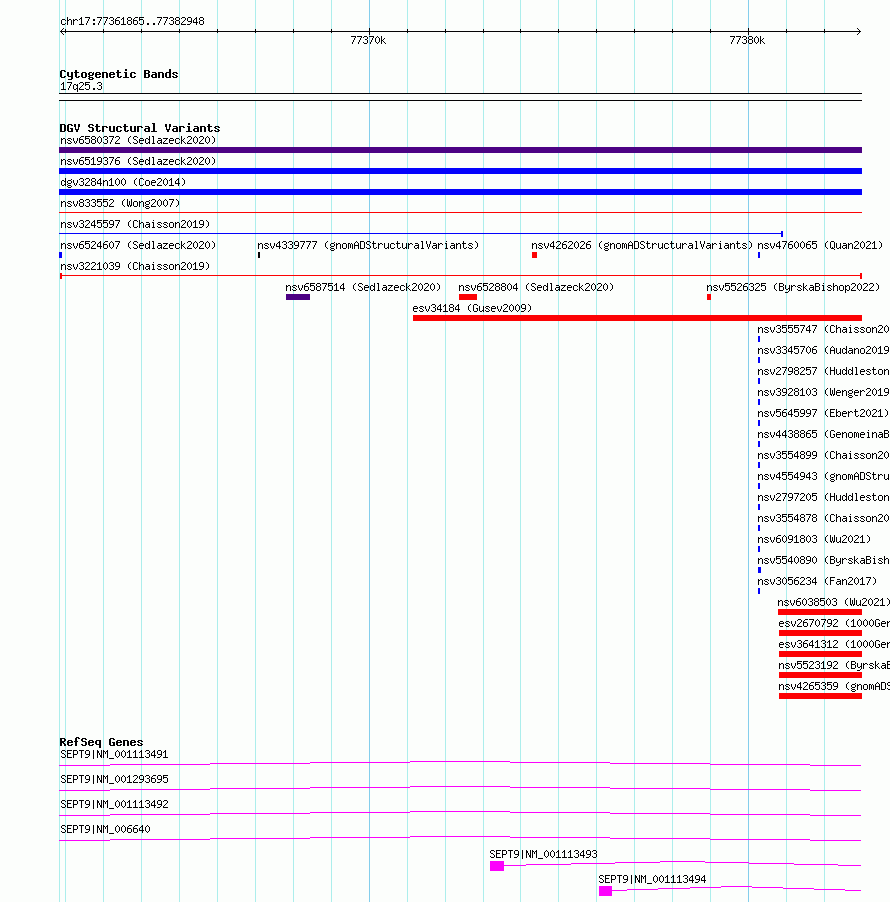Image resolution: width=890 pixels, height=902 pixels.
Task: Click the small black marker under nsv4339777
Action: click(x=259, y=255)
